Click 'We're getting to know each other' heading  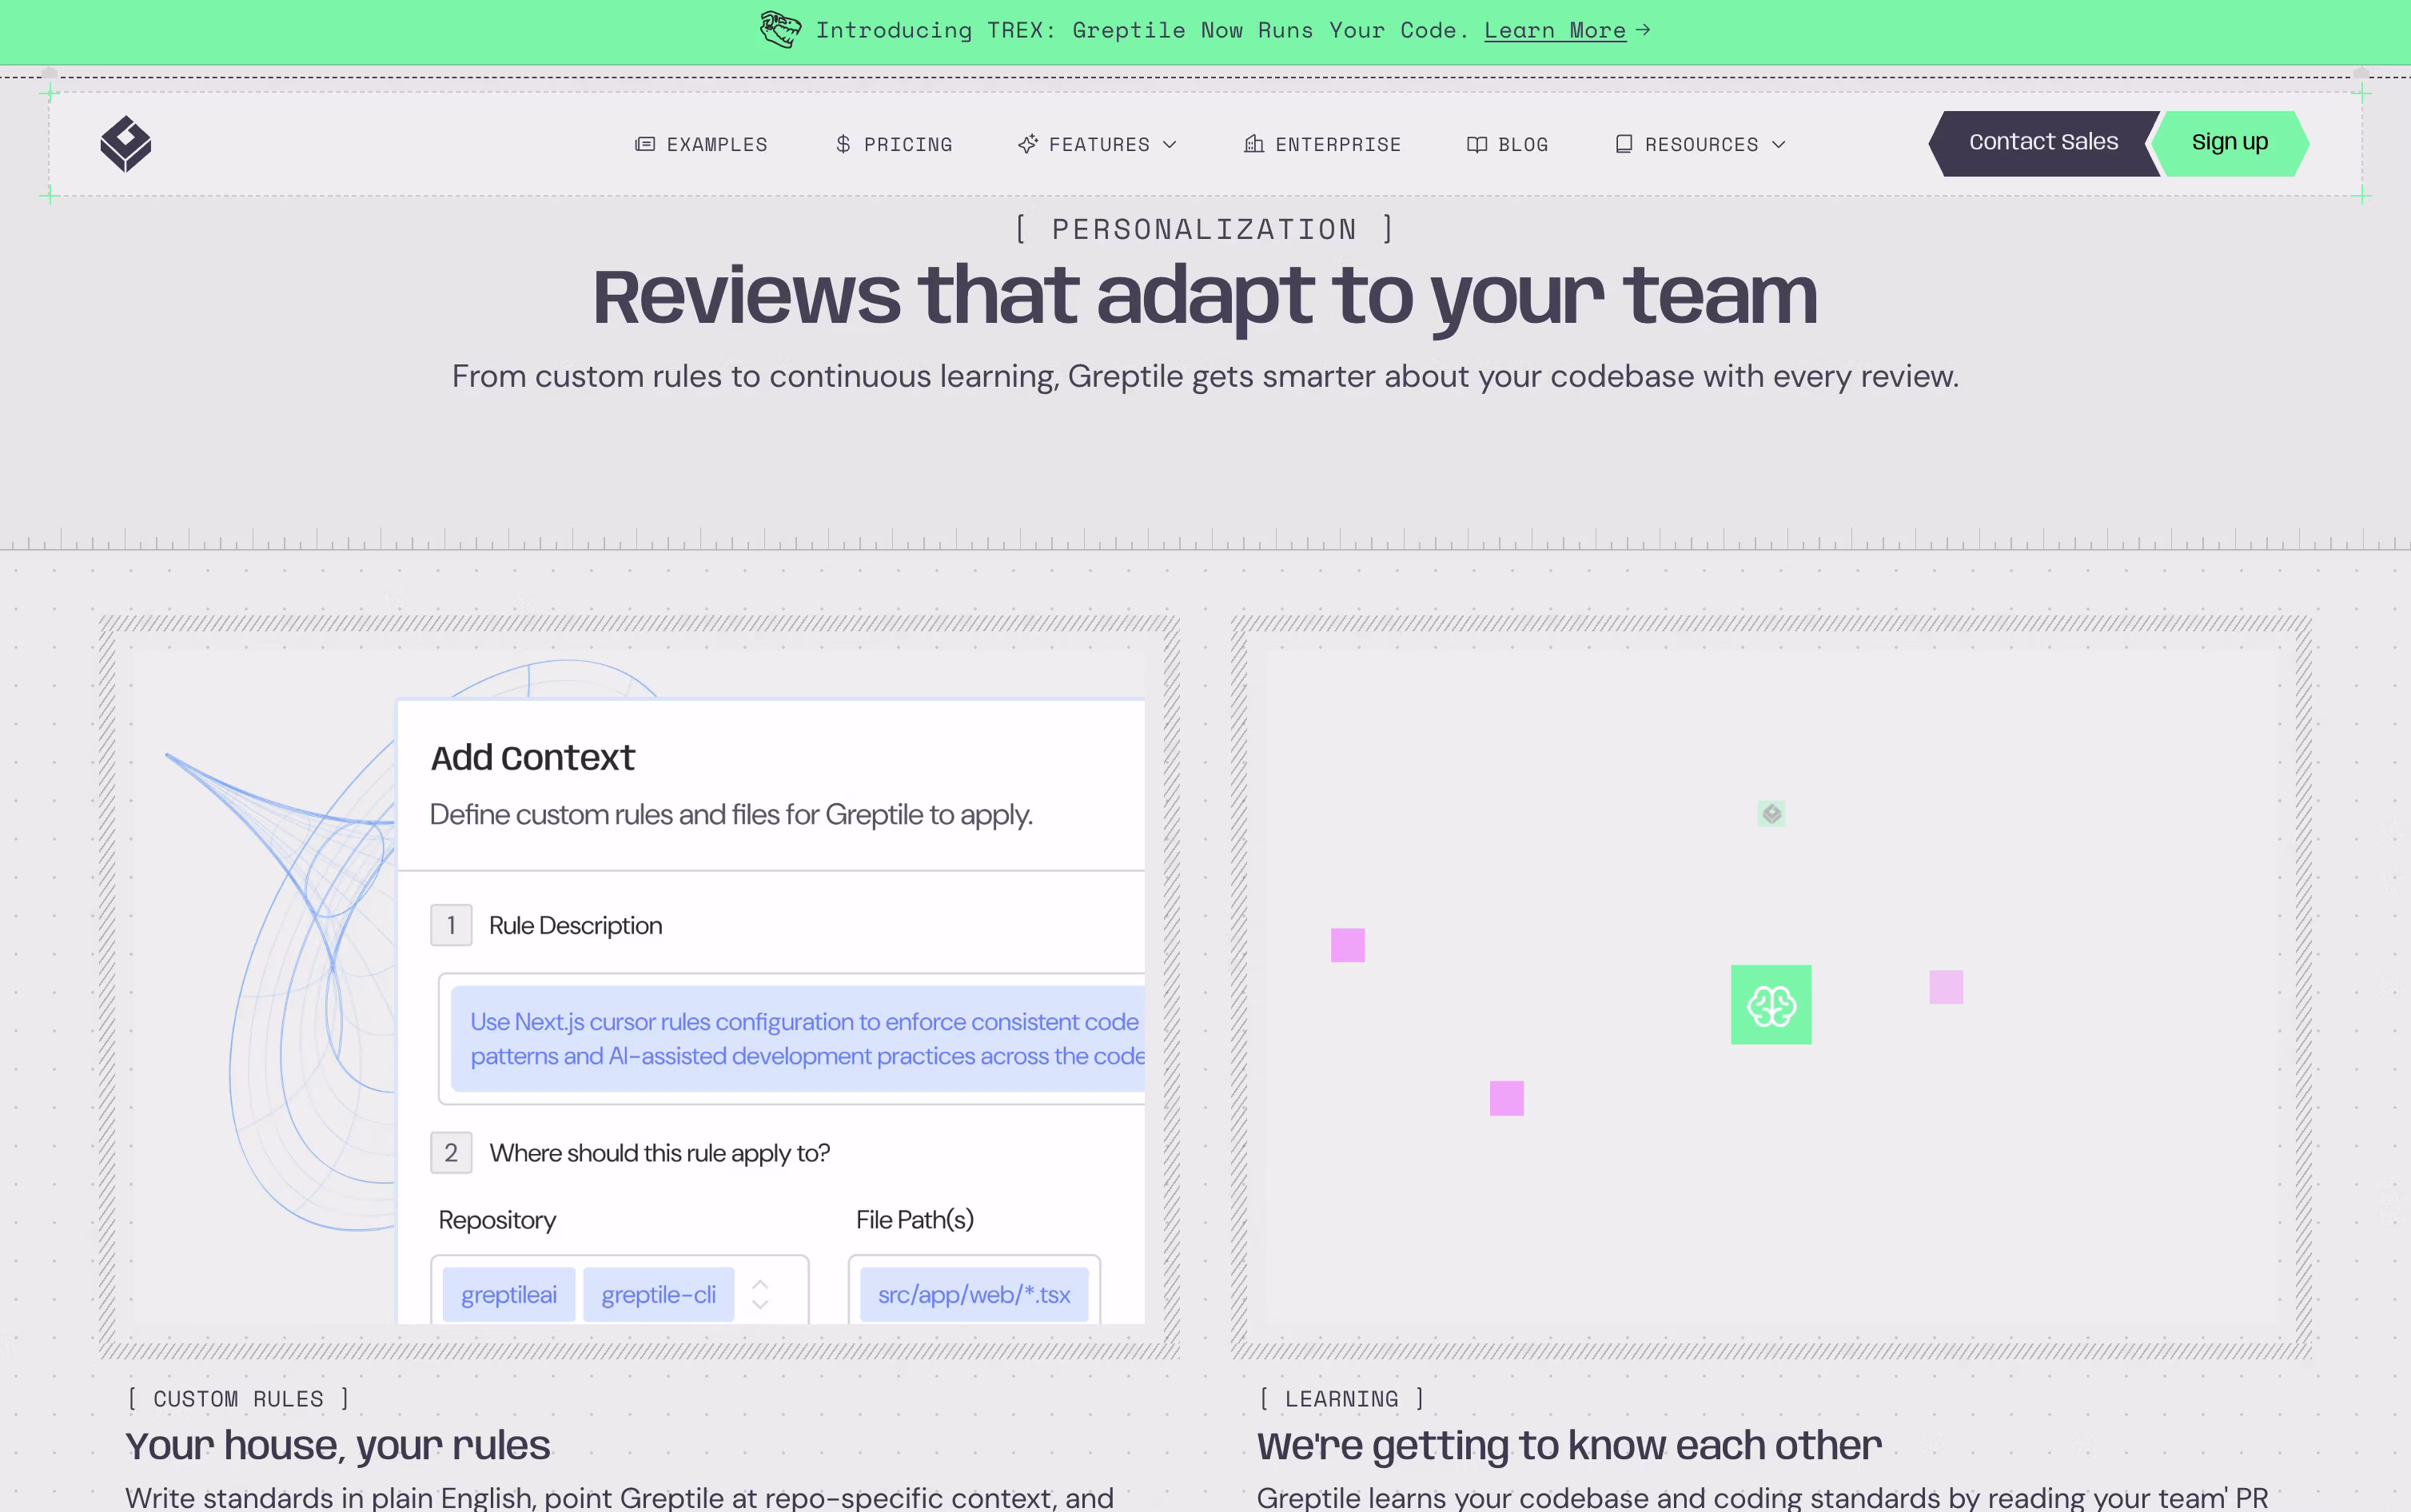pos(1569,1446)
